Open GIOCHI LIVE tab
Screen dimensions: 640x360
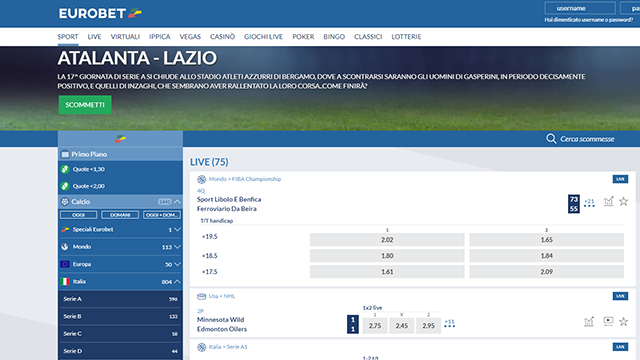click(263, 37)
